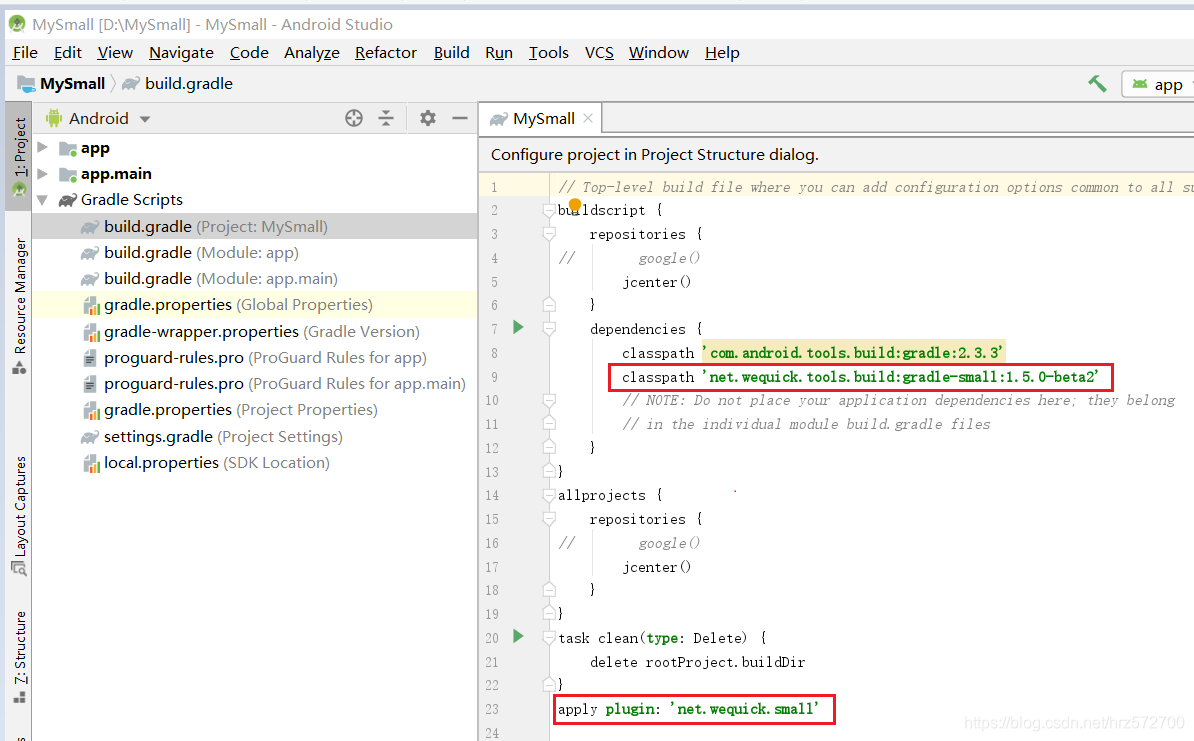Hide the Project panel with minus icon
Screen dimensions: 1194x741
[x=460, y=118]
